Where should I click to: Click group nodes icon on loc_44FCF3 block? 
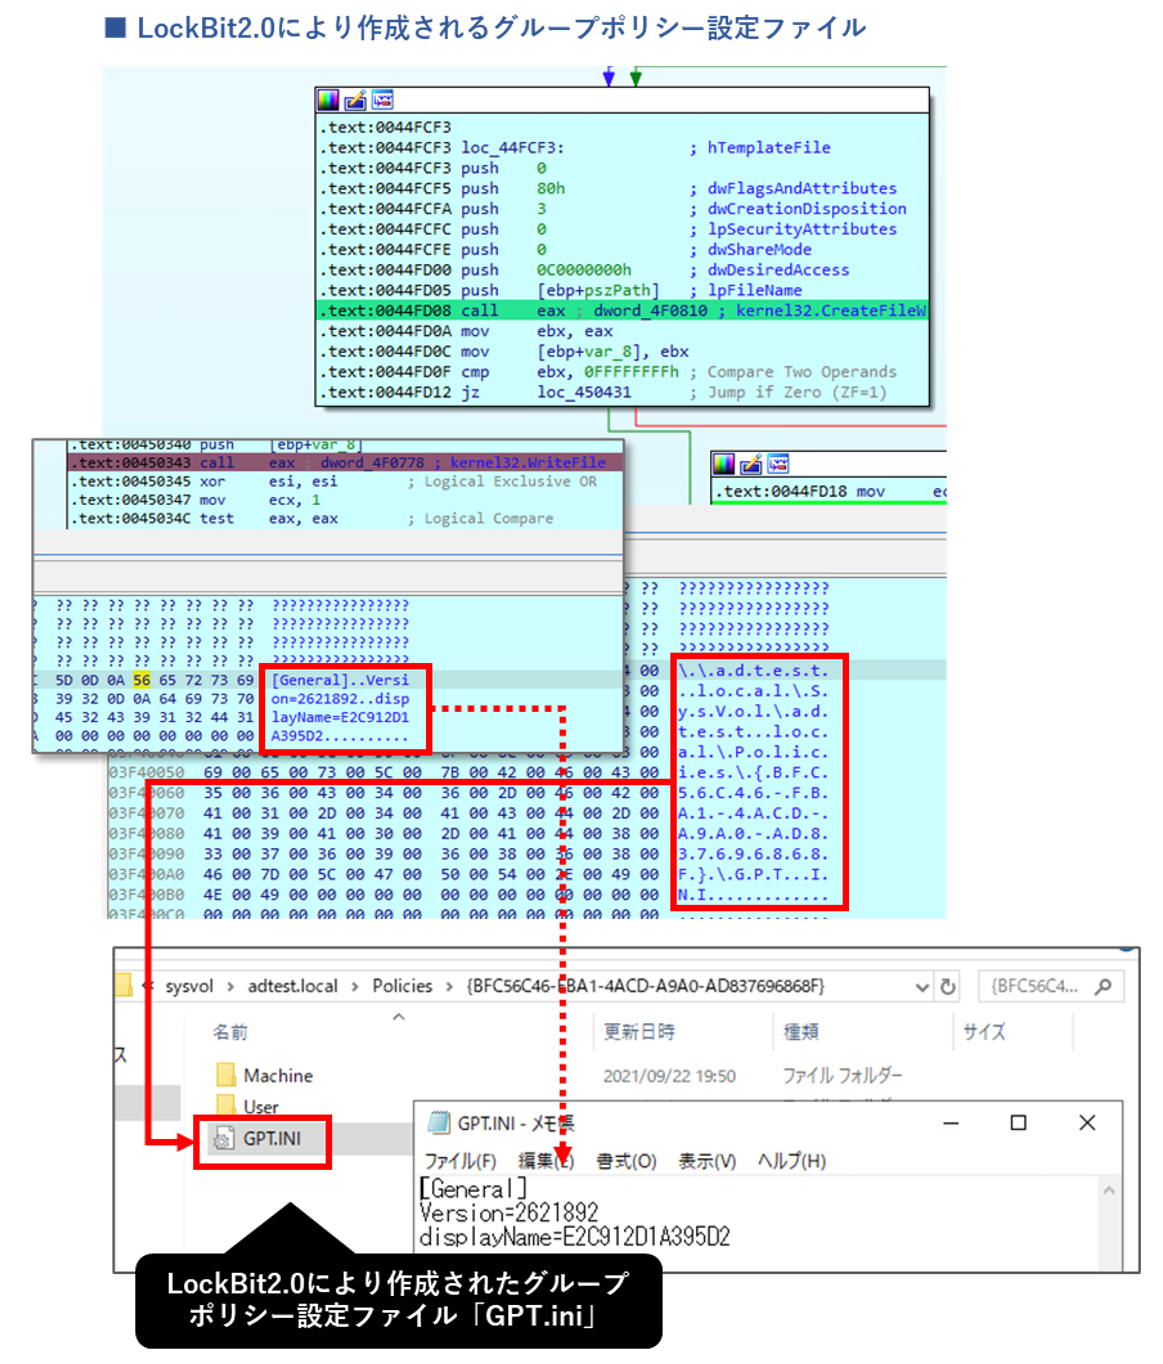pos(382,100)
